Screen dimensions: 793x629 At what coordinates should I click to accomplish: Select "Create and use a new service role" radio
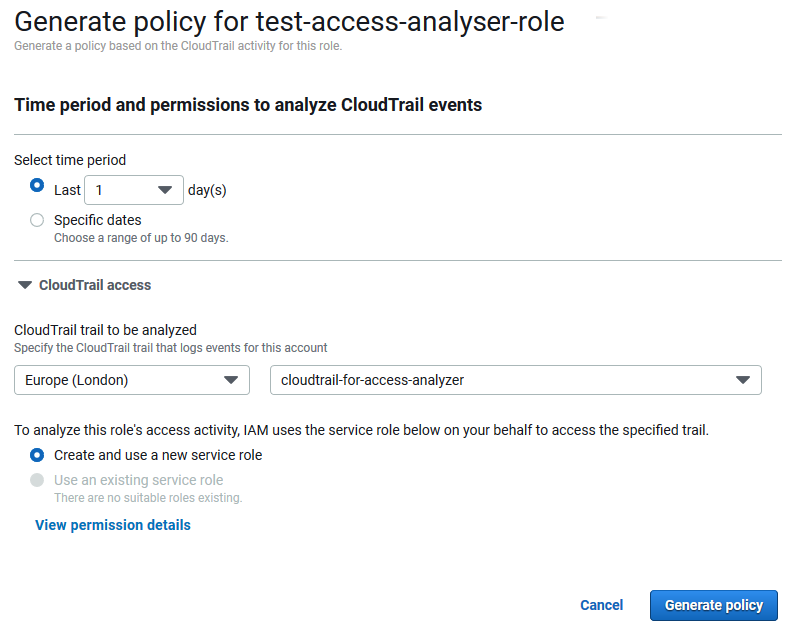[37, 455]
